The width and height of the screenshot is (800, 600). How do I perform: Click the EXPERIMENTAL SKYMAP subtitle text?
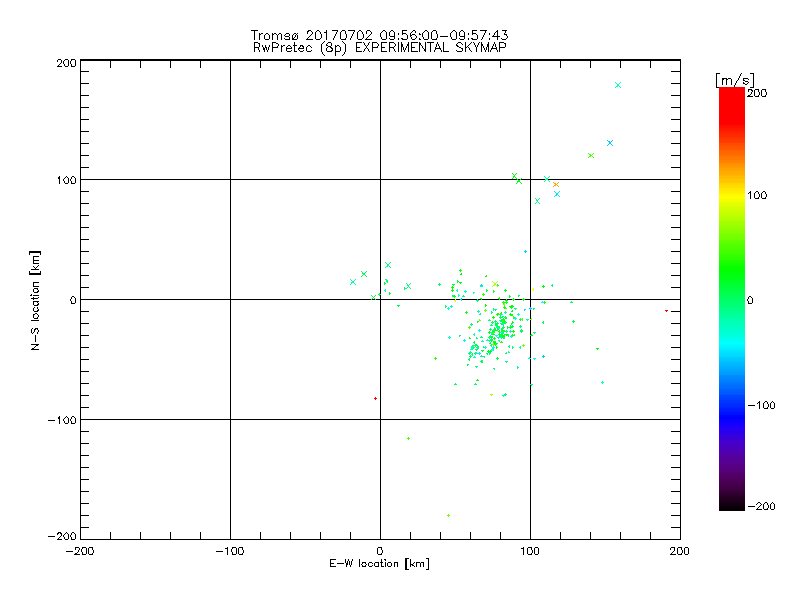[430, 48]
